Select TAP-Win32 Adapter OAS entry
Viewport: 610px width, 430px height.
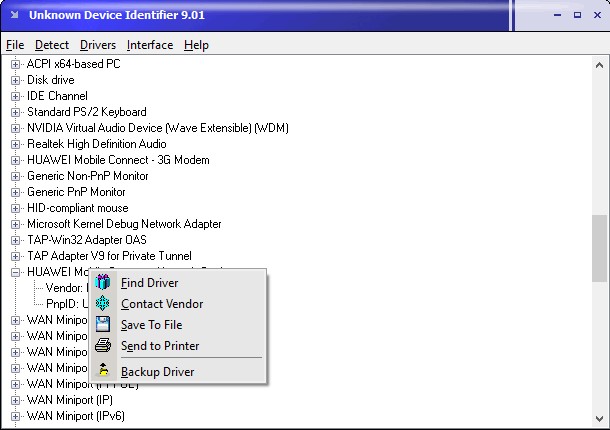pyautogui.click(x=87, y=240)
